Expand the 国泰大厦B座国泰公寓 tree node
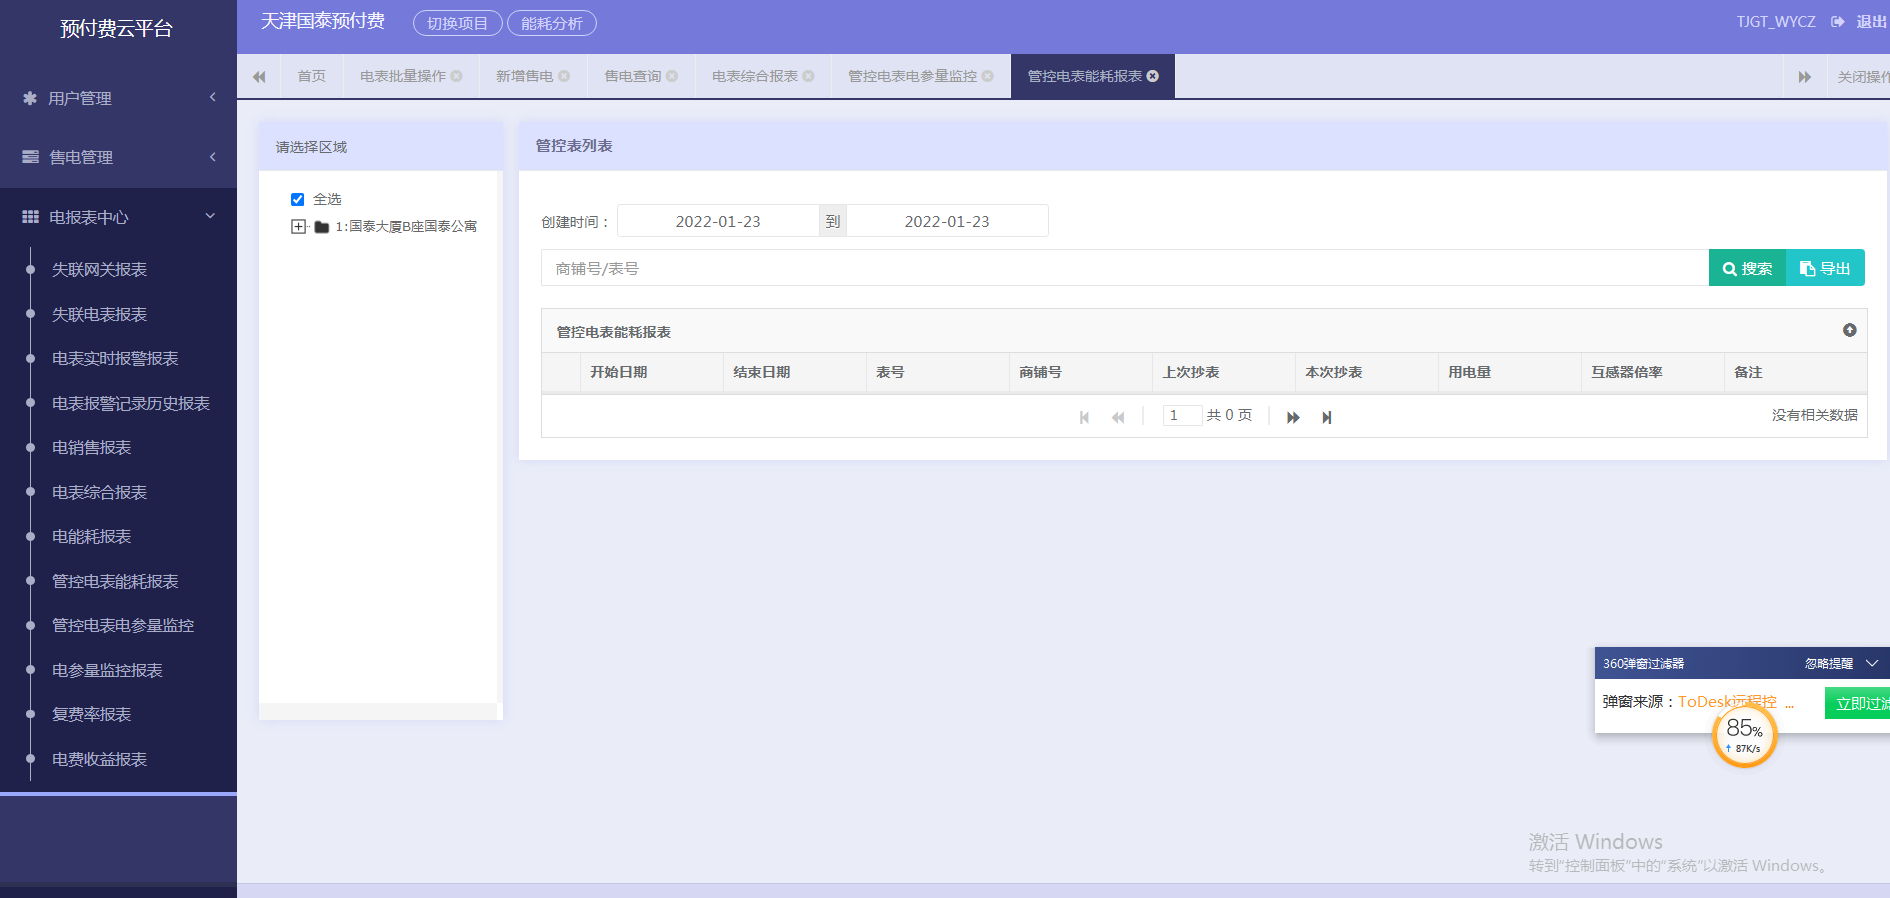Viewport: 1890px width, 898px height. point(298,227)
